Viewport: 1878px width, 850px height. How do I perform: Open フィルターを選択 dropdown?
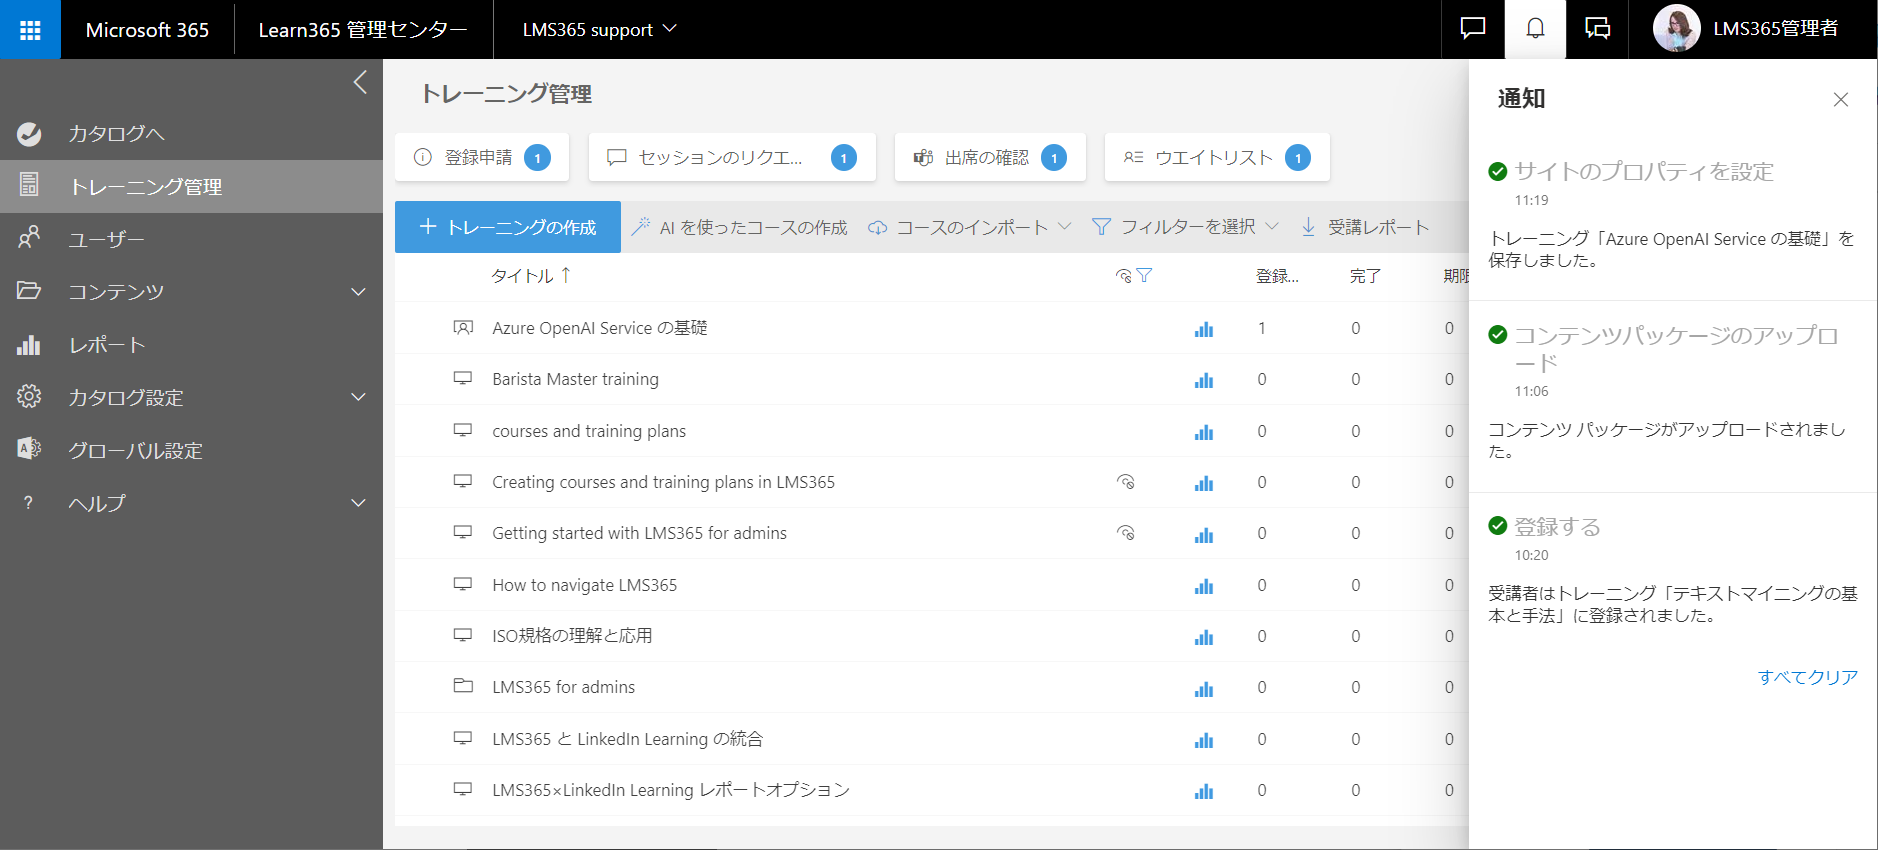pyautogui.click(x=1185, y=227)
